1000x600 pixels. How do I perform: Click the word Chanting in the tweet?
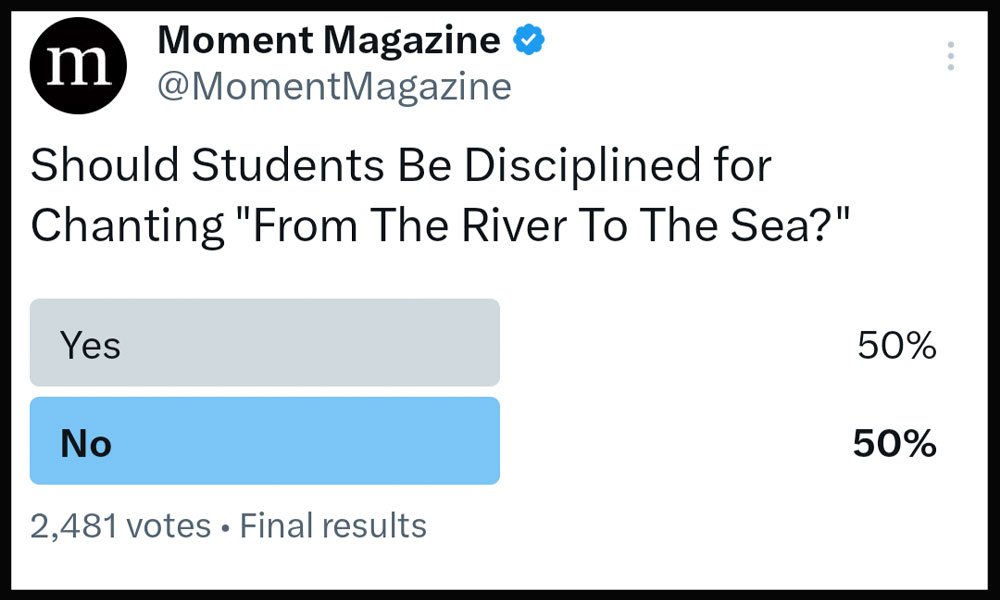(x=128, y=226)
